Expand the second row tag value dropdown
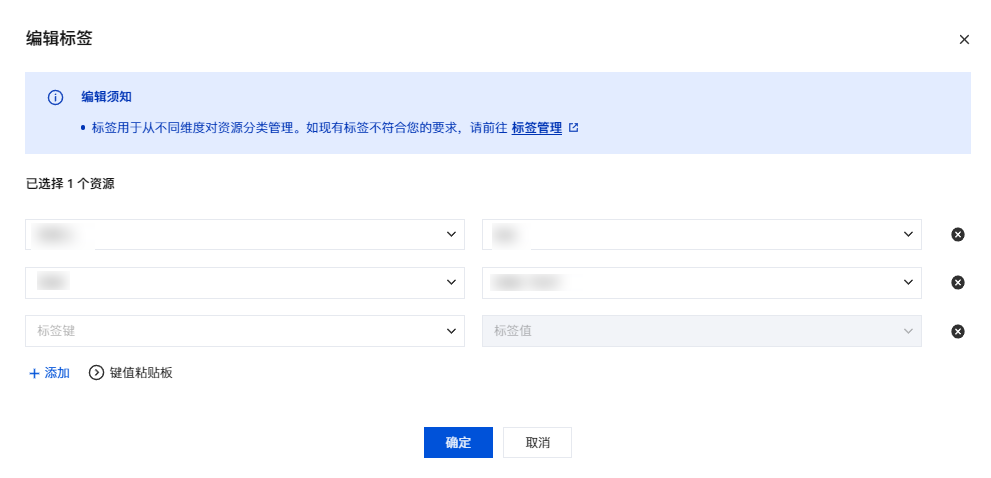This screenshot has width=991, height=478. click(x=908, y=282)
